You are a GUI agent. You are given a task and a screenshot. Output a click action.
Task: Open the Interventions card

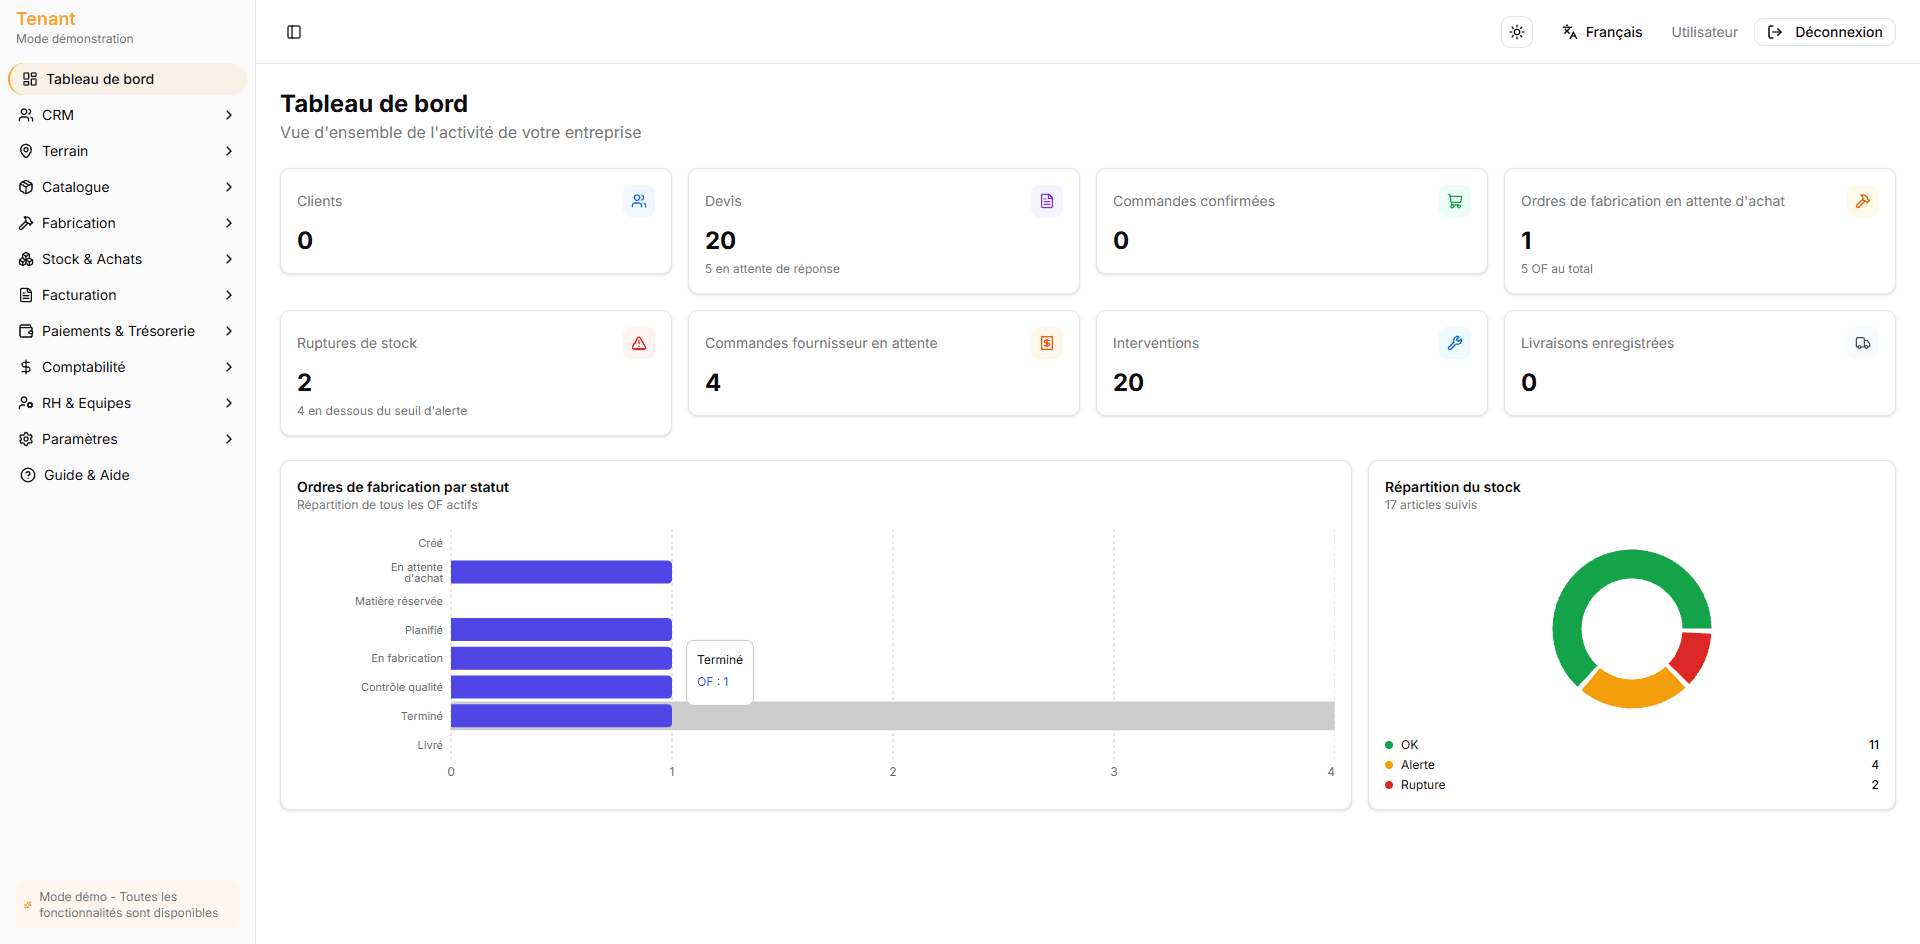point(1292,363)
